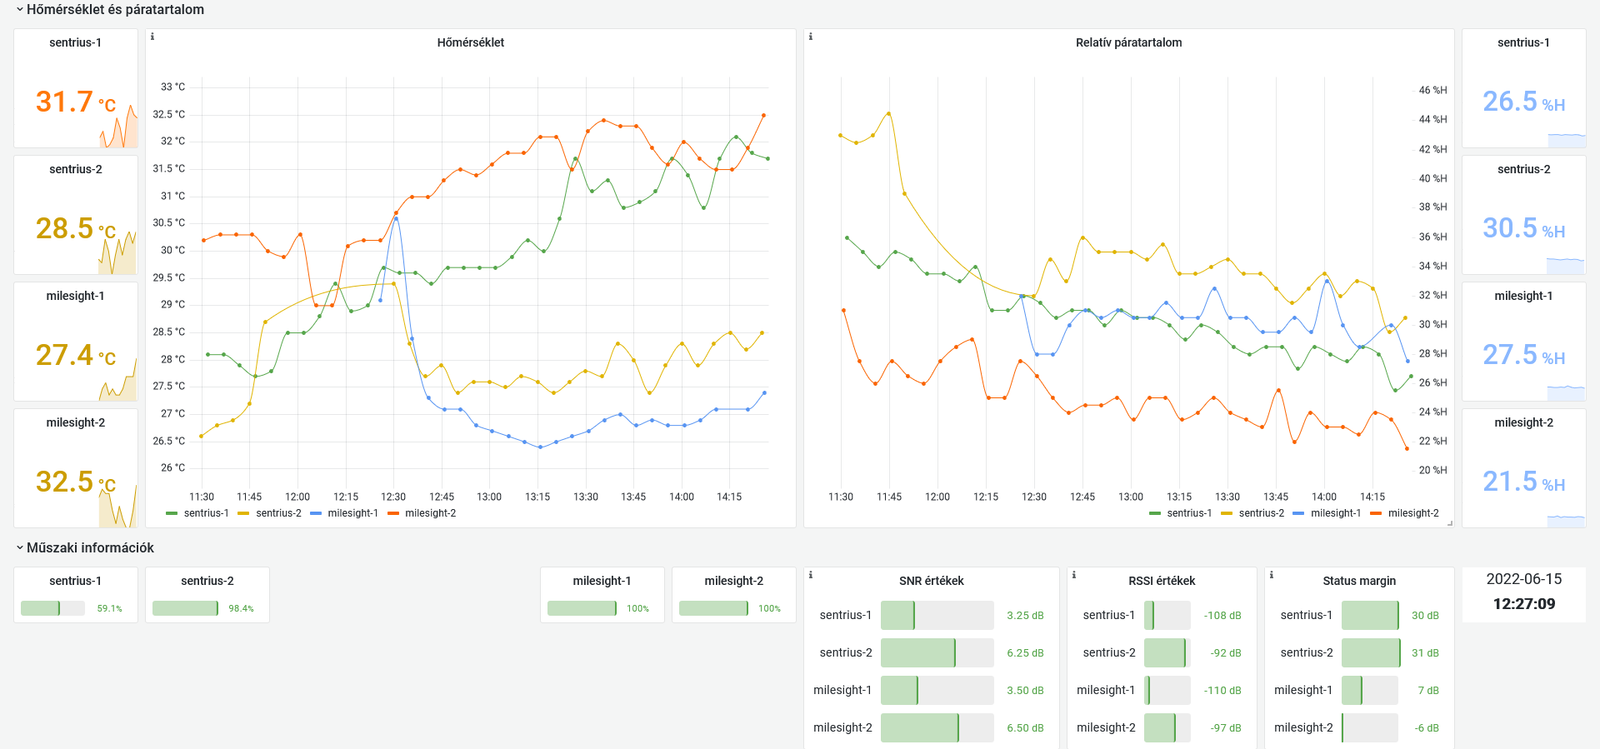Open the Hőmérséklet panel title menu
1600x749 pixels.
click(470, 43)
